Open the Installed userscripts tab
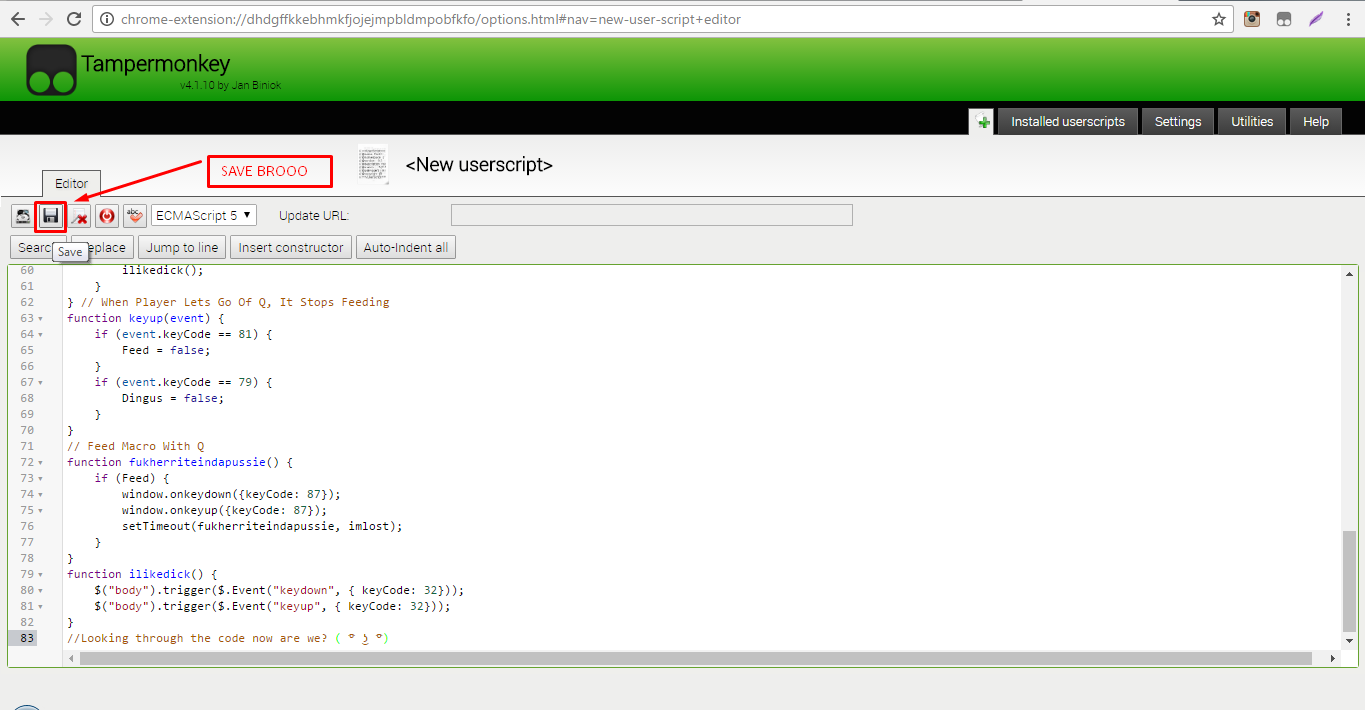Screen dimensions: 1365x710 (x=1067, y=121)
